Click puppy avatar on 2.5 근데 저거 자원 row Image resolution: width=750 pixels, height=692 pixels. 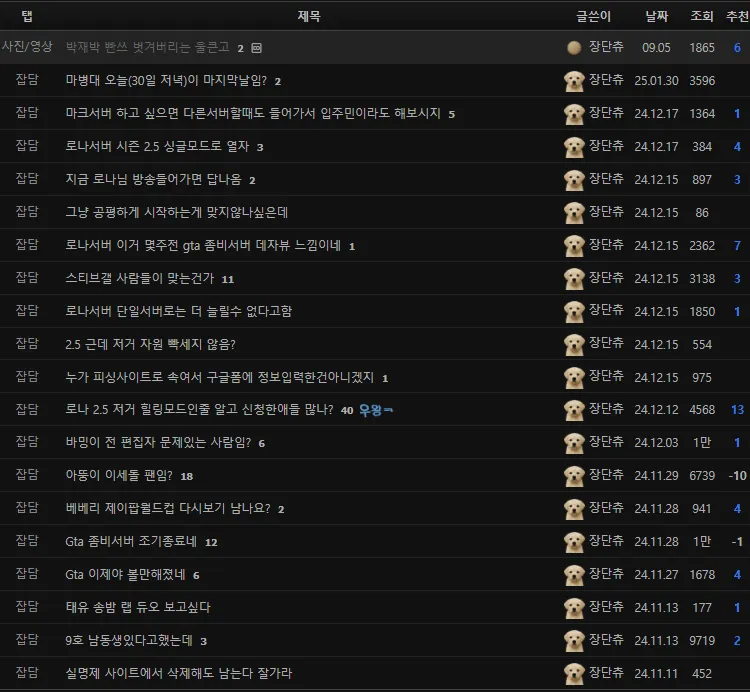574,345
